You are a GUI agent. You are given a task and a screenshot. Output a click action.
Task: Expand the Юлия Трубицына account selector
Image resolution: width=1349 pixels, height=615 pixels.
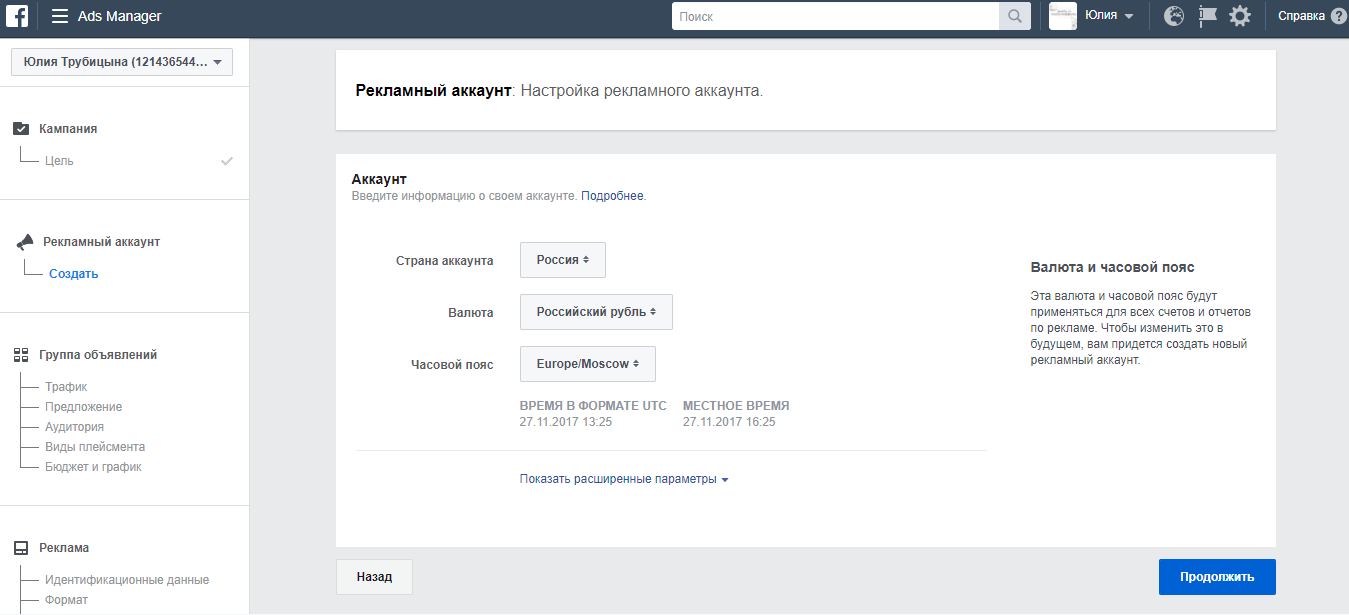coord(122,62)
